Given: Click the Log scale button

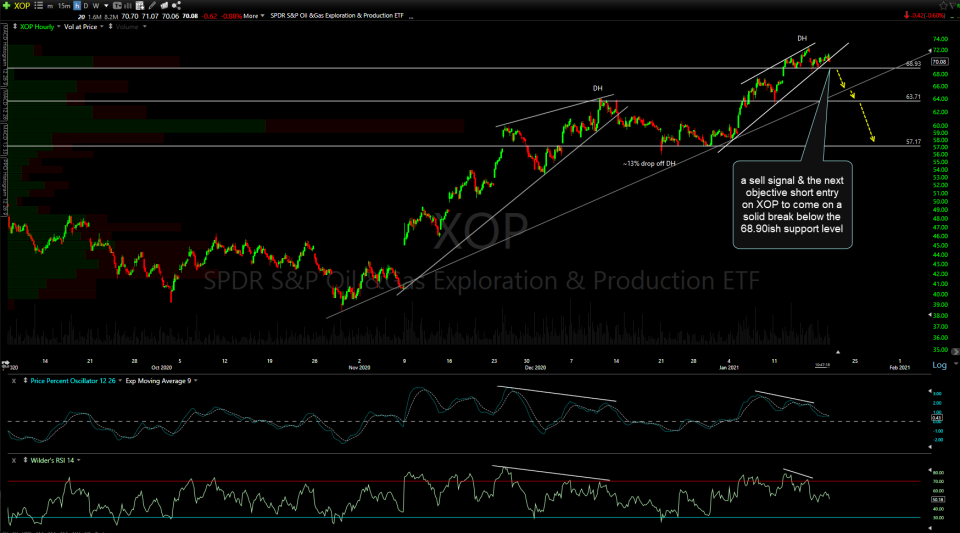Looking at the screenshot, I should (x=939, y=366).
